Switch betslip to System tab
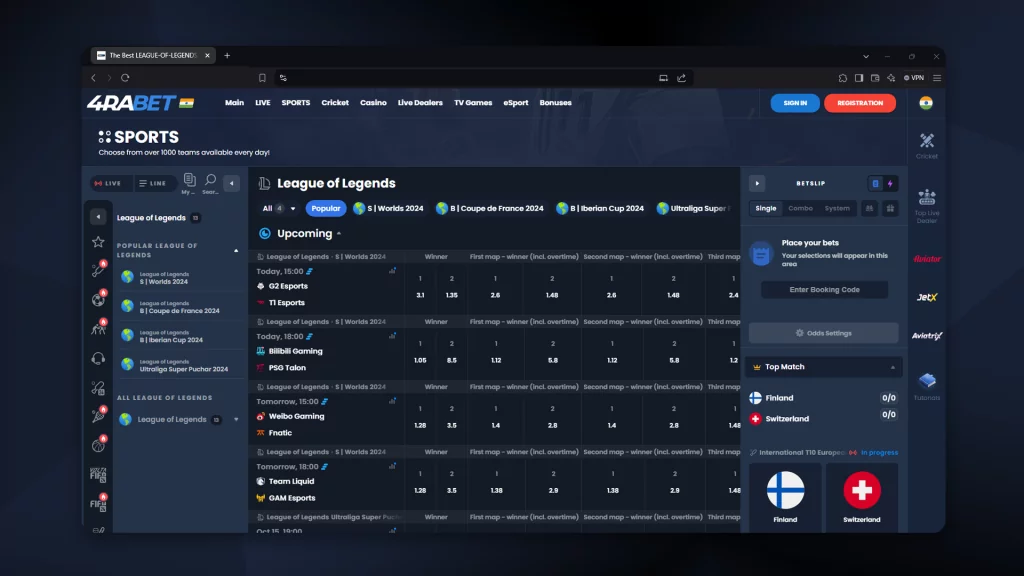 [x=837, y=208]
